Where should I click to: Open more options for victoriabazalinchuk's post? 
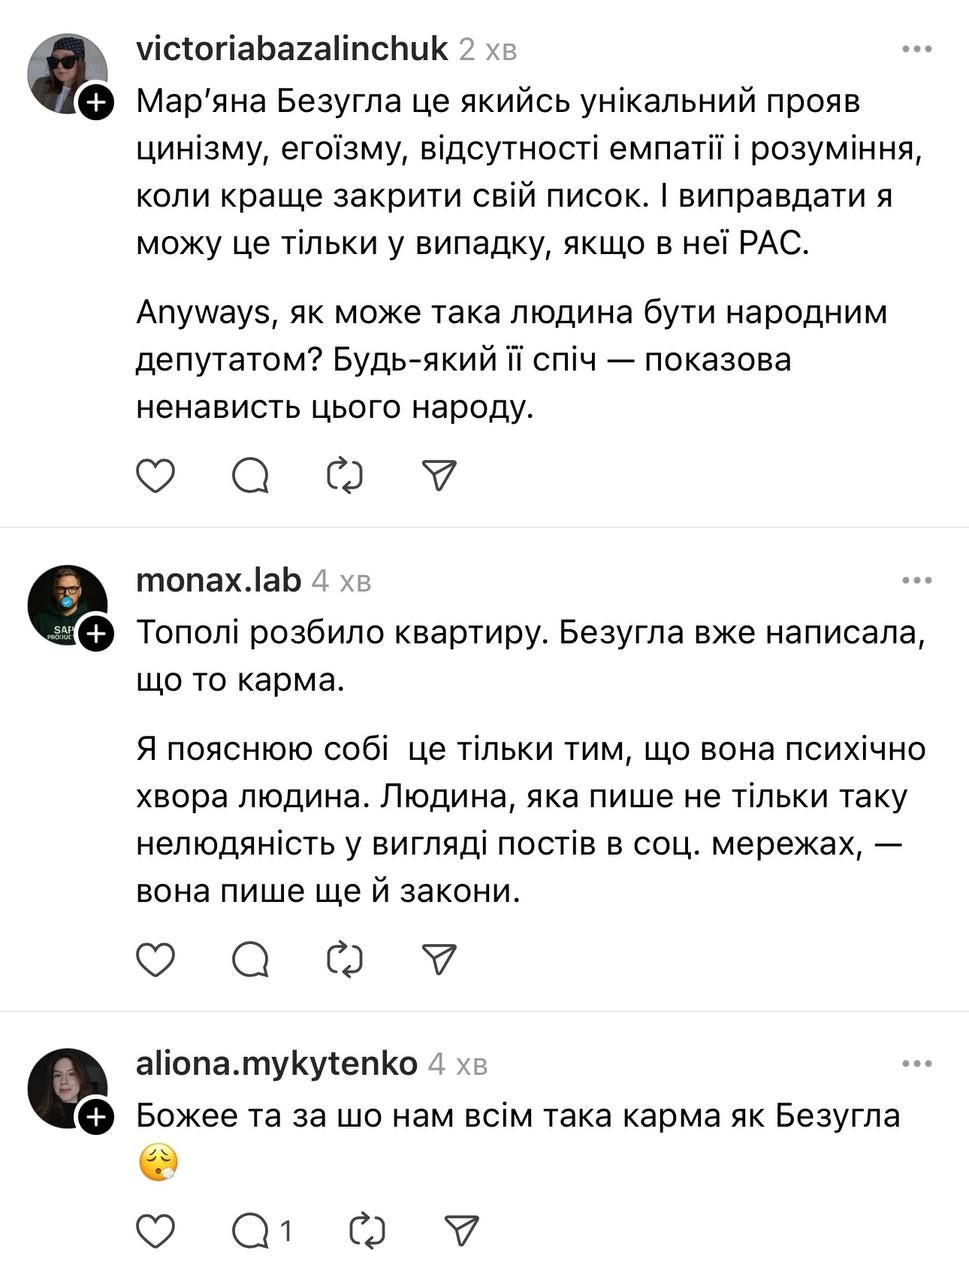click(917, 49)
